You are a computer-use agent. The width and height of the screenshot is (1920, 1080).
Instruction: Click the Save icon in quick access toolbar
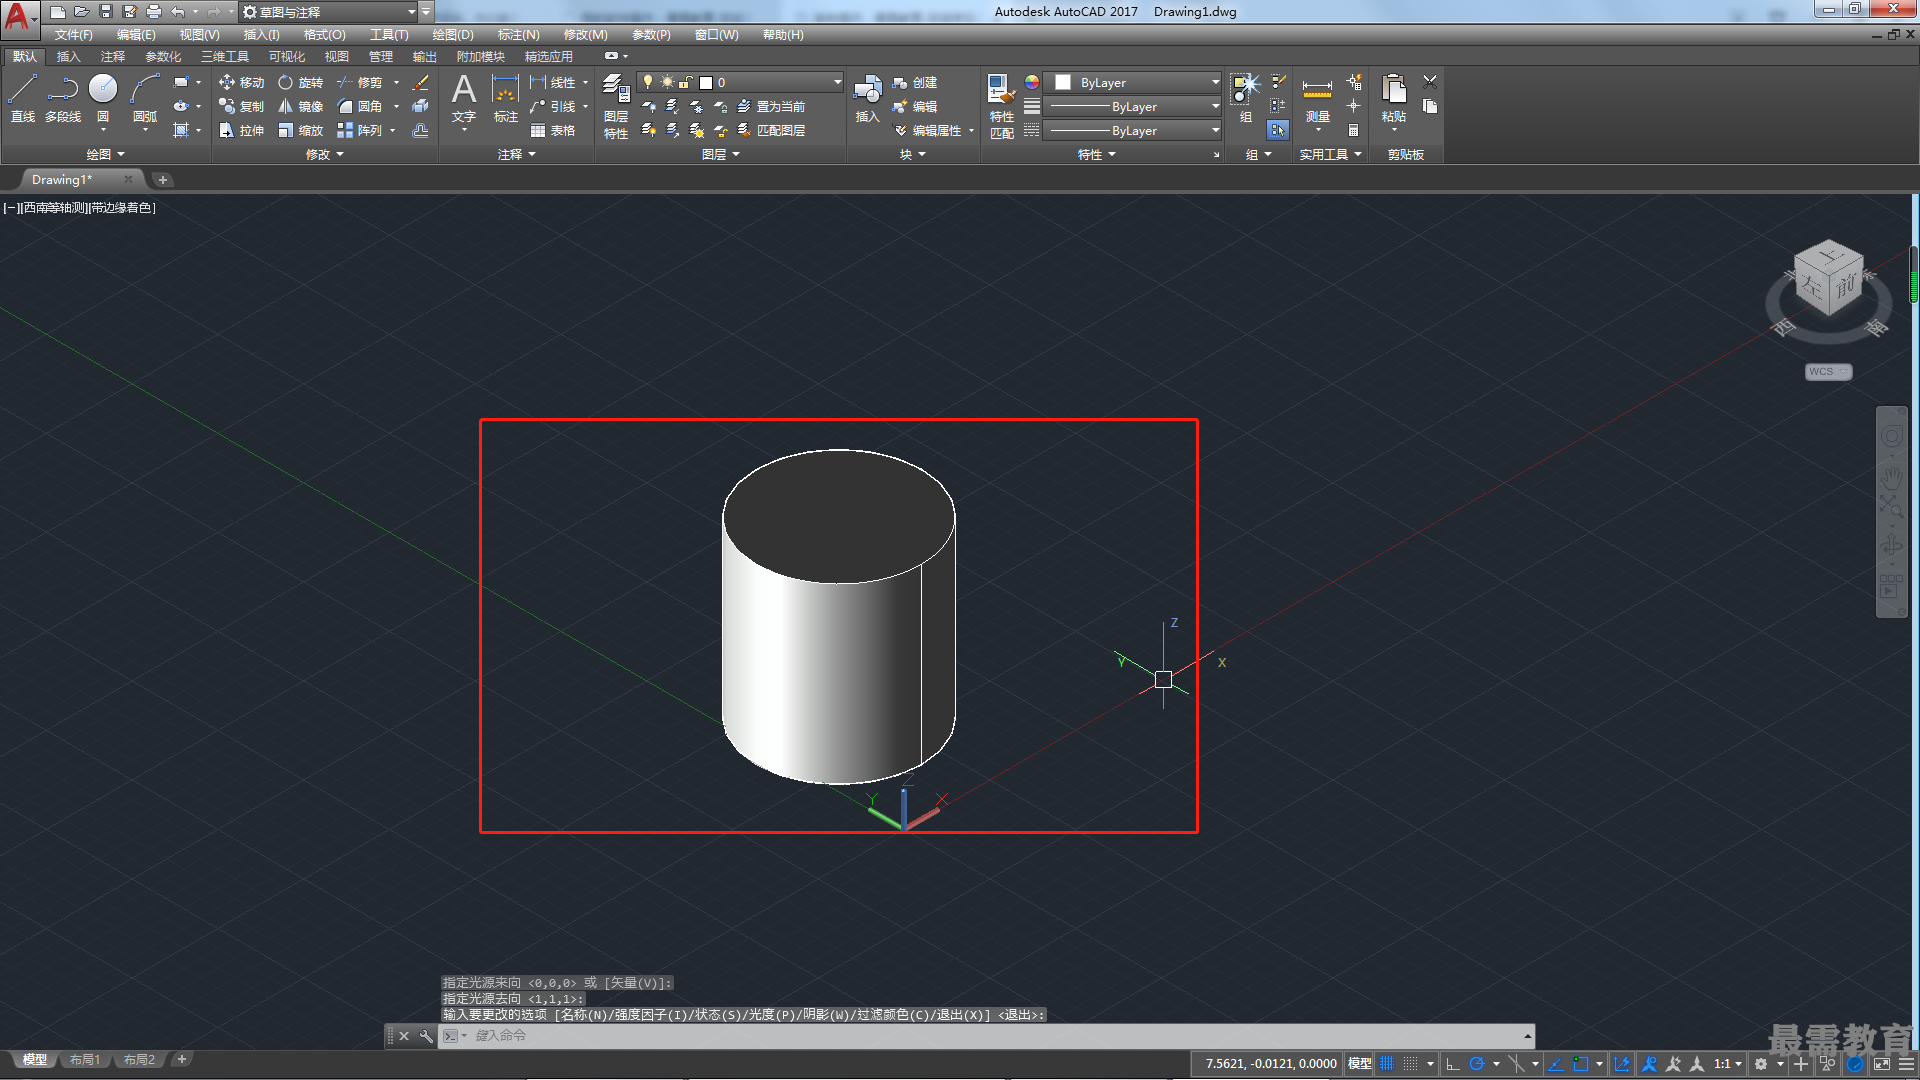click(105, 12)
